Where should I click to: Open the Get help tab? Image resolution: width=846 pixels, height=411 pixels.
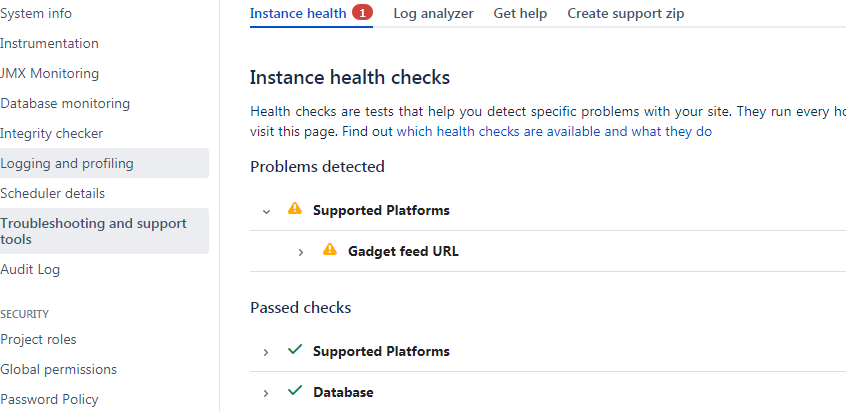(x=520, y=13)
